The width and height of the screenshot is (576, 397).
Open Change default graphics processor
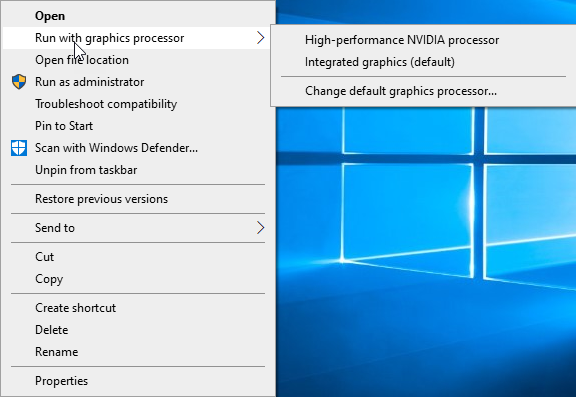[x=424, y=91]
